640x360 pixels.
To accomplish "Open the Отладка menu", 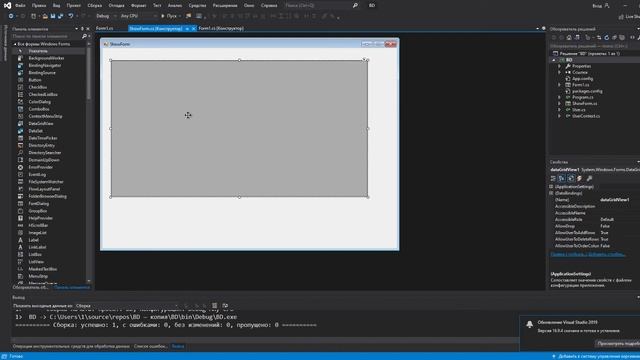I will click(116, 6).
